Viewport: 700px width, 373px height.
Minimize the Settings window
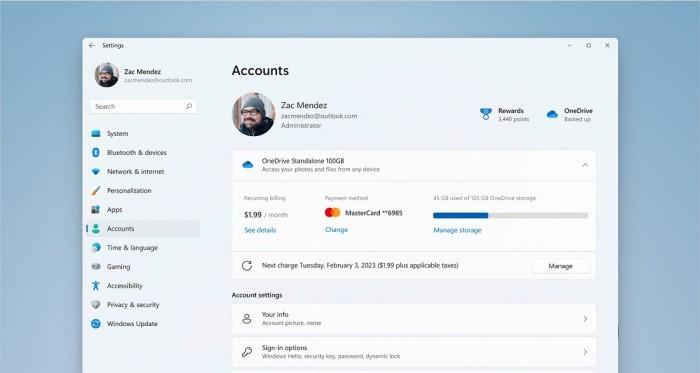click(x=570, y=46)
